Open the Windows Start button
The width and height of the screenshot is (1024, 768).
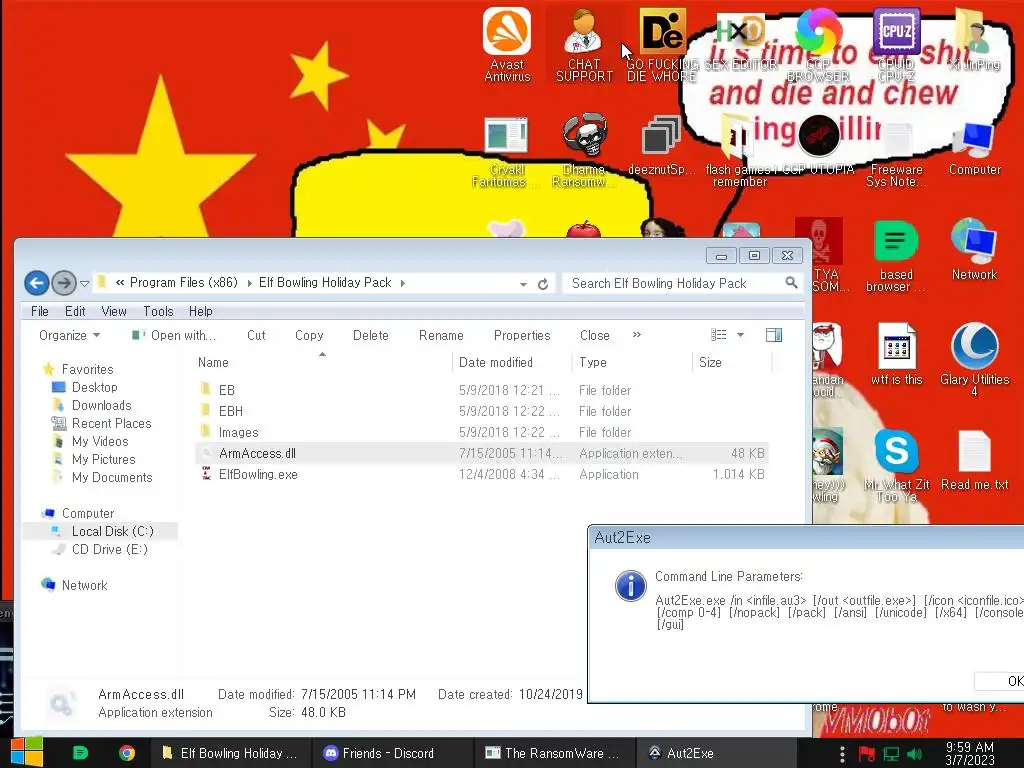[27, 752]
